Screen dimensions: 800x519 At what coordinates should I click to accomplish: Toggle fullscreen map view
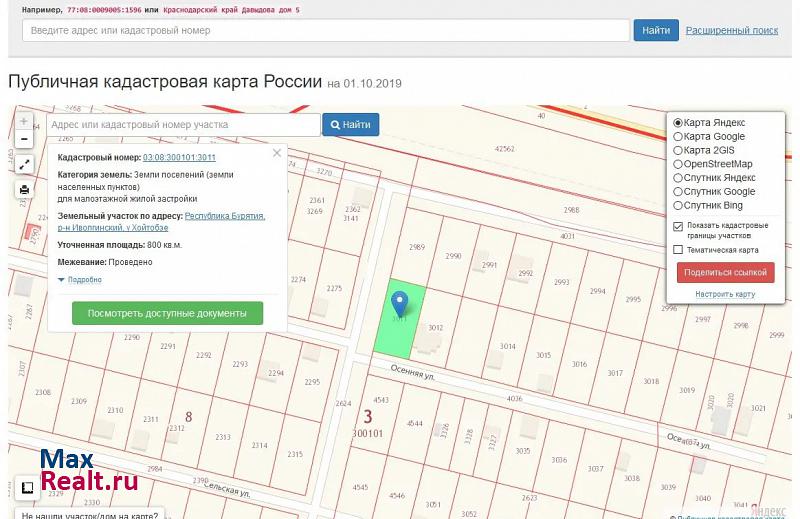(x=24, y=164)
